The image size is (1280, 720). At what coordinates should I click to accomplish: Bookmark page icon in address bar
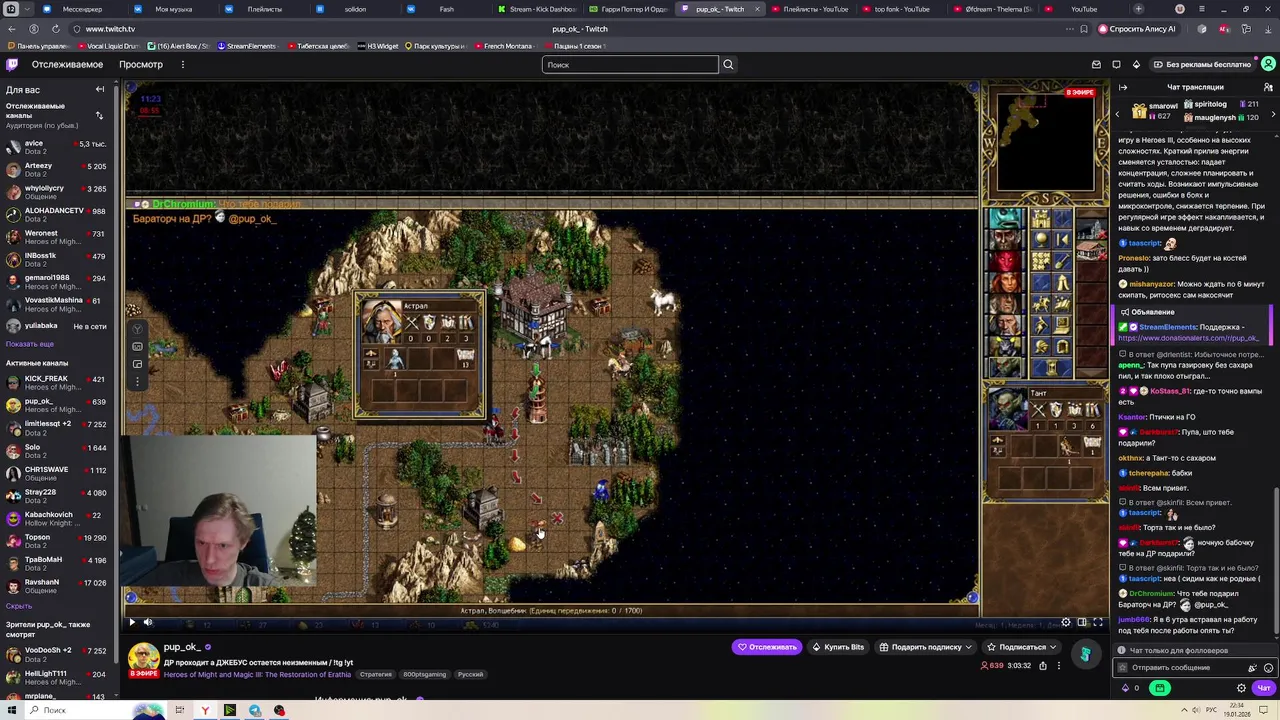[x=1084, y=29]
